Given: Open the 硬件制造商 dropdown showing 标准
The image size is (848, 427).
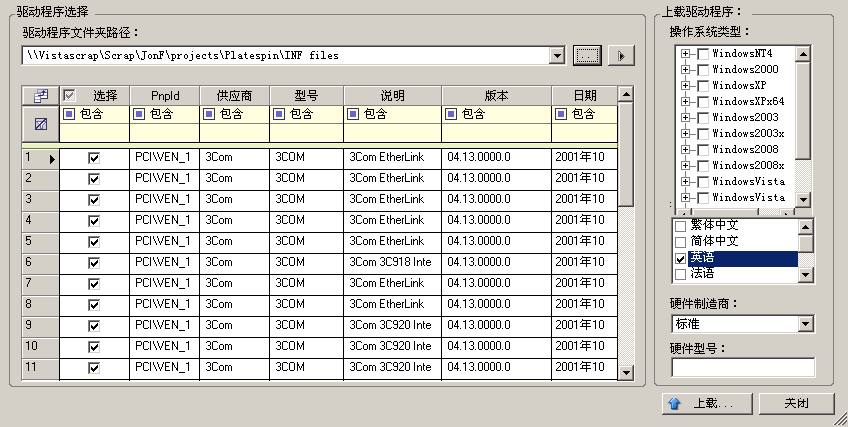Looking at the screenshot, I should point(806,324).
